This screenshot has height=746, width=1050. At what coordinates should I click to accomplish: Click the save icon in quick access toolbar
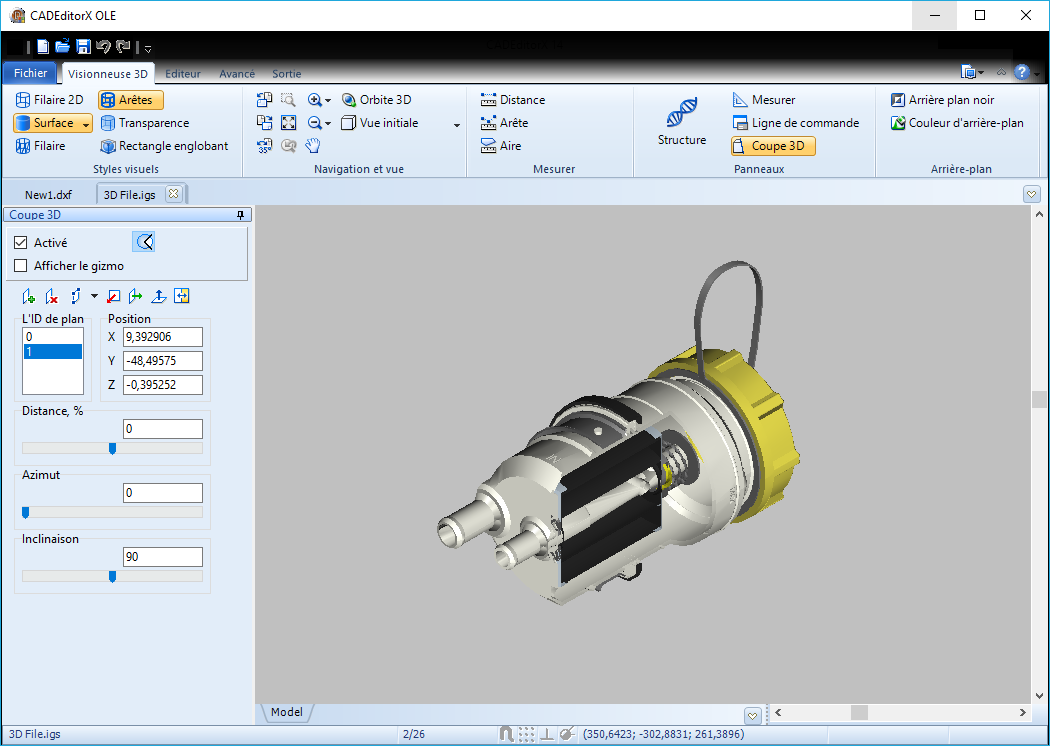point(83,46)
